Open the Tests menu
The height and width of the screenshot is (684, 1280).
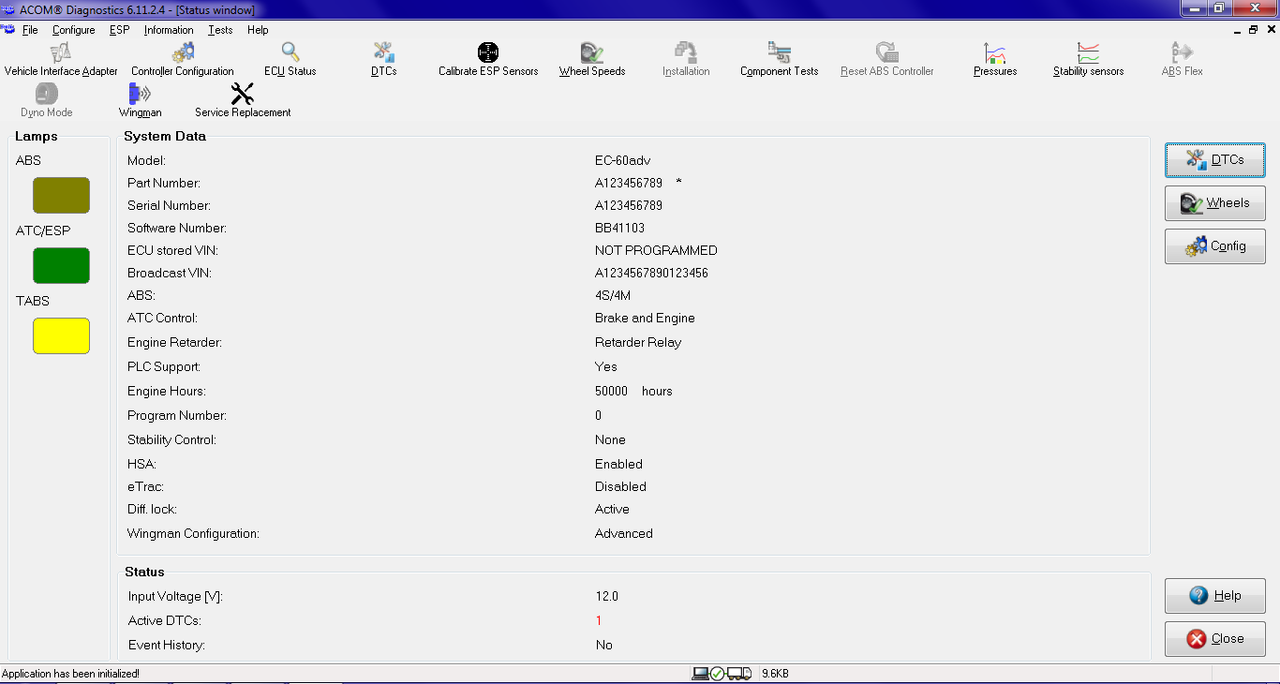pyautogui.click(x=221, y=30)
